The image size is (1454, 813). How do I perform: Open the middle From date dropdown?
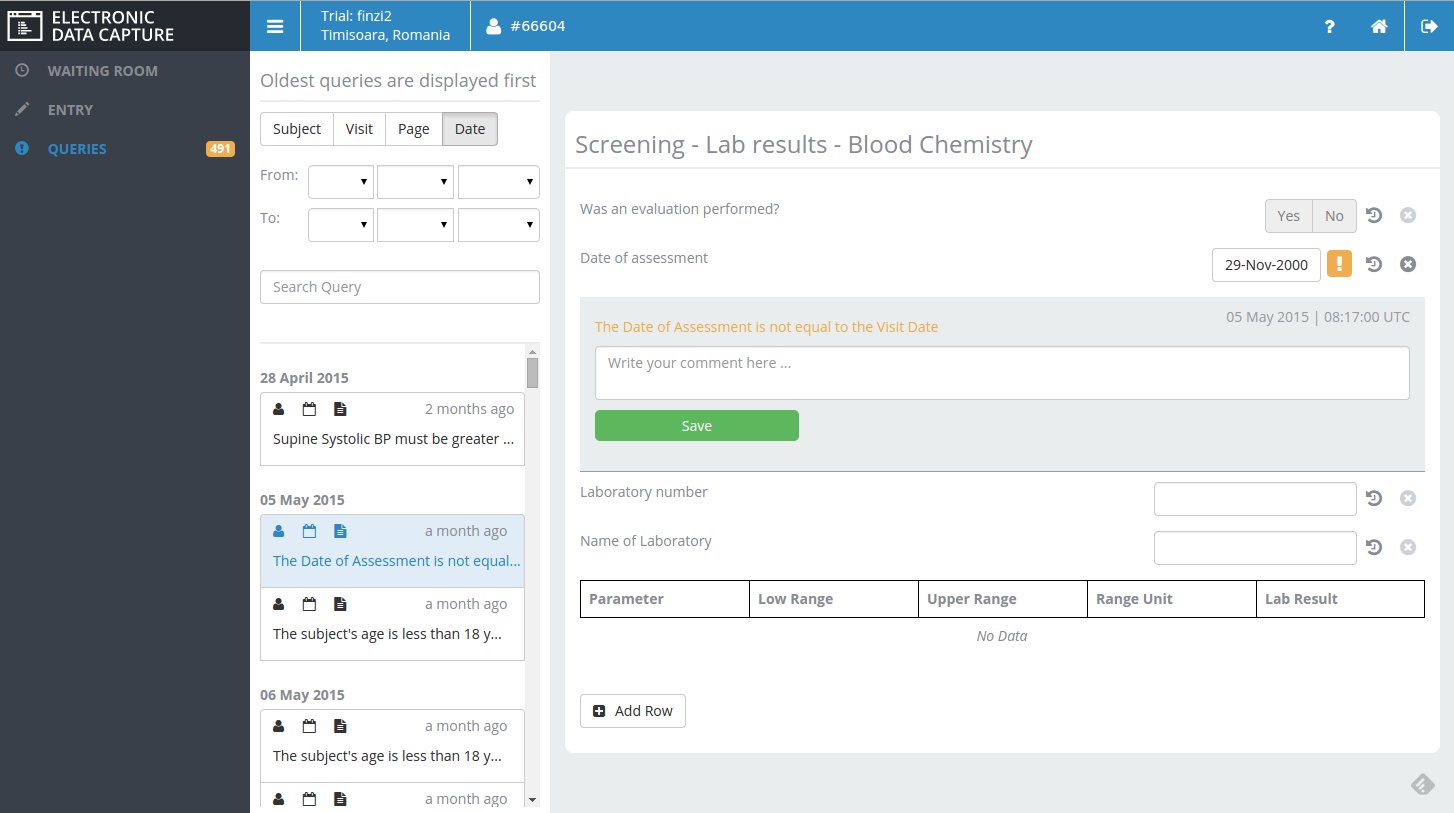tap(416, 182)
